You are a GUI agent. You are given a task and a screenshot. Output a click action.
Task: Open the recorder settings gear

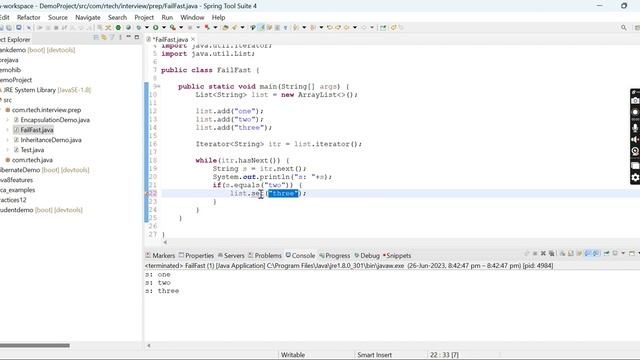[x=635, y=178]
